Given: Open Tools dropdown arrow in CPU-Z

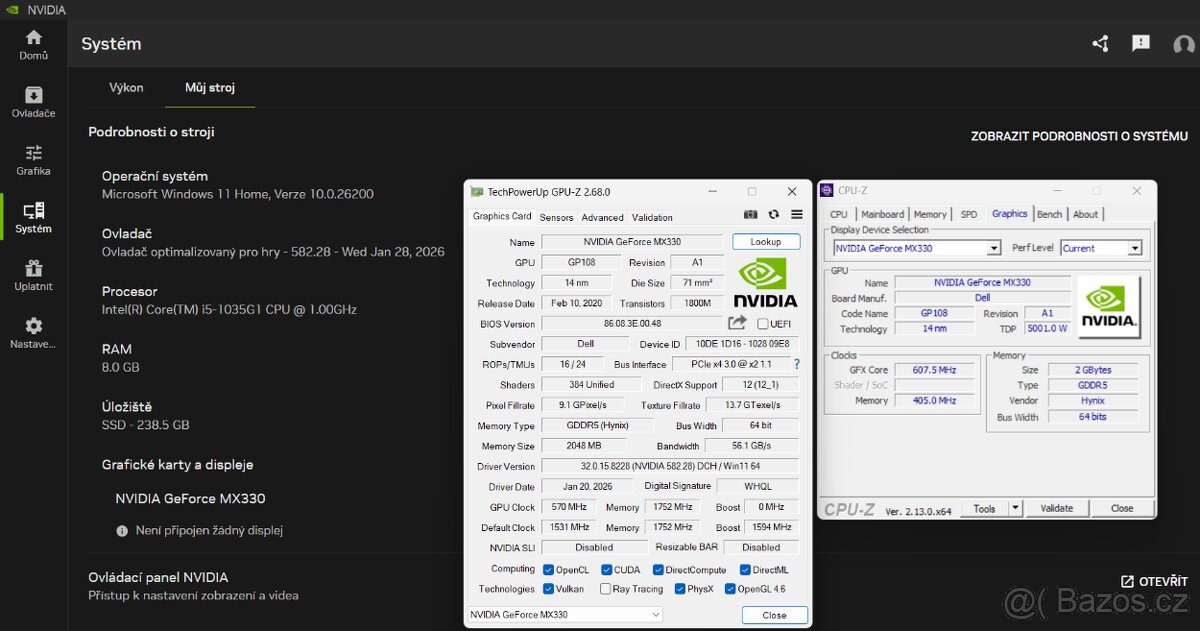Looking at the screenshot, I should point(1015,508).
